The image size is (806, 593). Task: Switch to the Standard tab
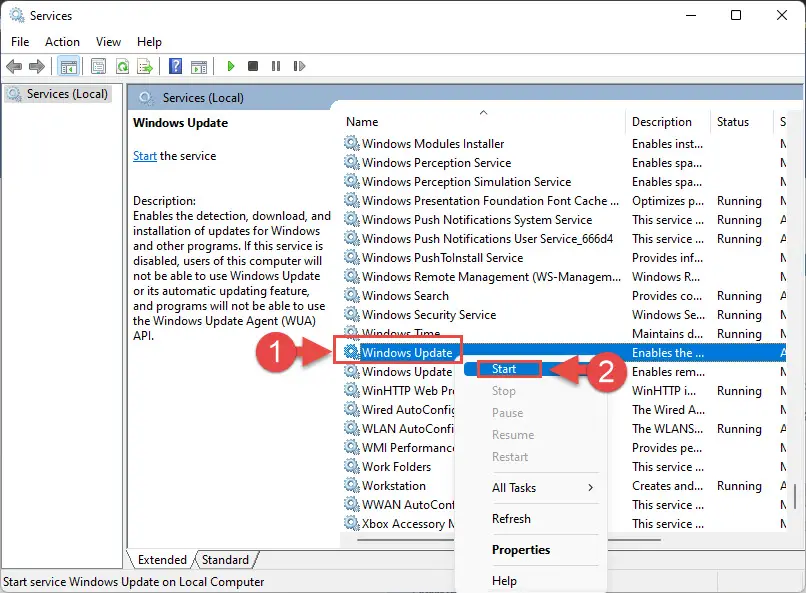pos(225,560)
